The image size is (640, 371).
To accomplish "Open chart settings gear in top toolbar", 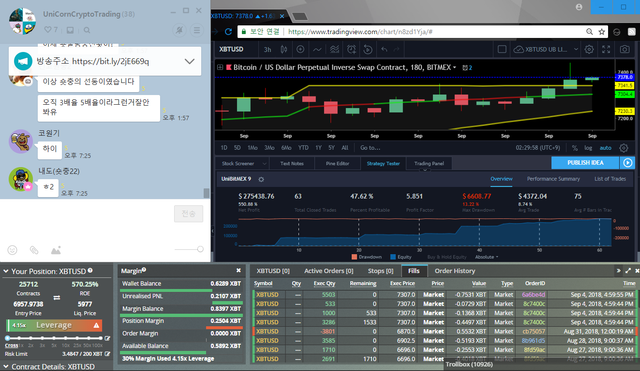I will click(589, 49).
